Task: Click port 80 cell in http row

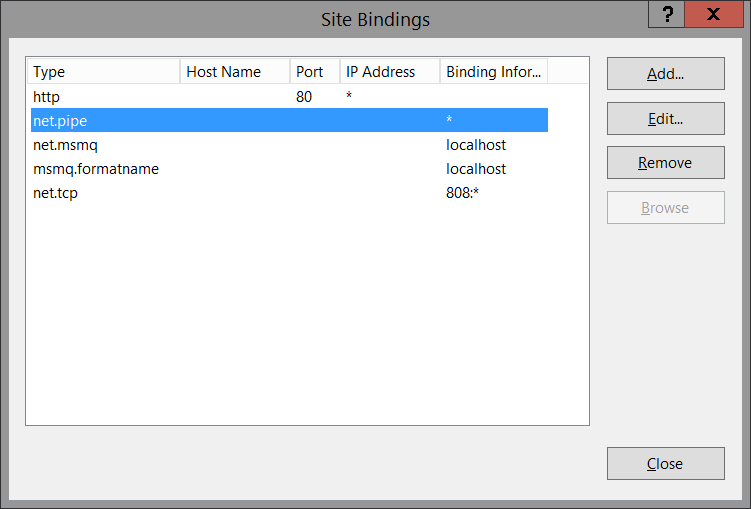Action: tap(304, 97)
